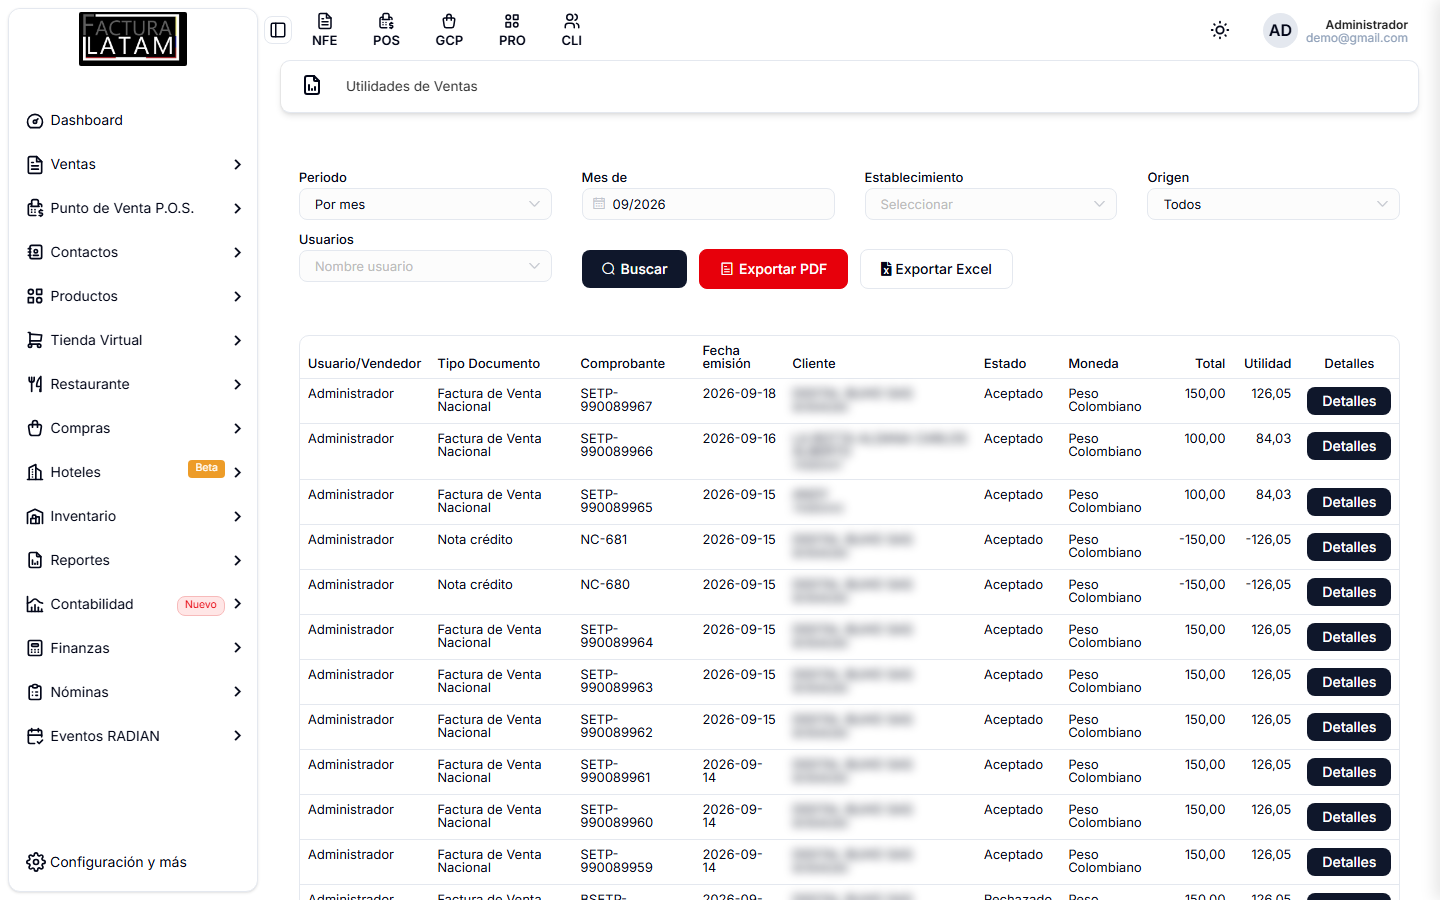Click the Exportar Excel button
Image resolution: width=1440 pixels, height=900 pixels.
[936, 269]
